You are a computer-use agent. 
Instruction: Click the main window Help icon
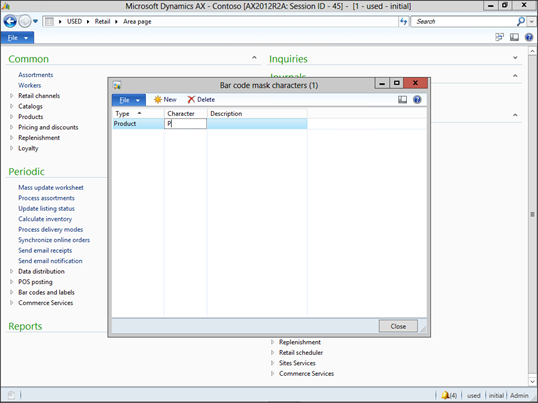(529, 37)
